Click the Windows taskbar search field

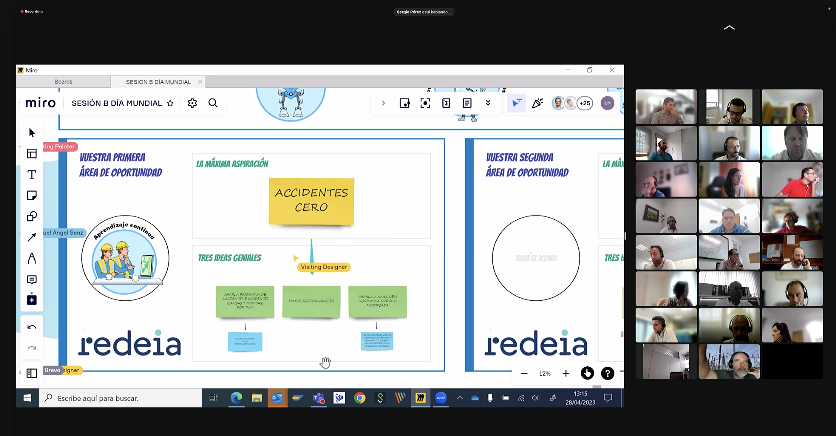[120, 398]
